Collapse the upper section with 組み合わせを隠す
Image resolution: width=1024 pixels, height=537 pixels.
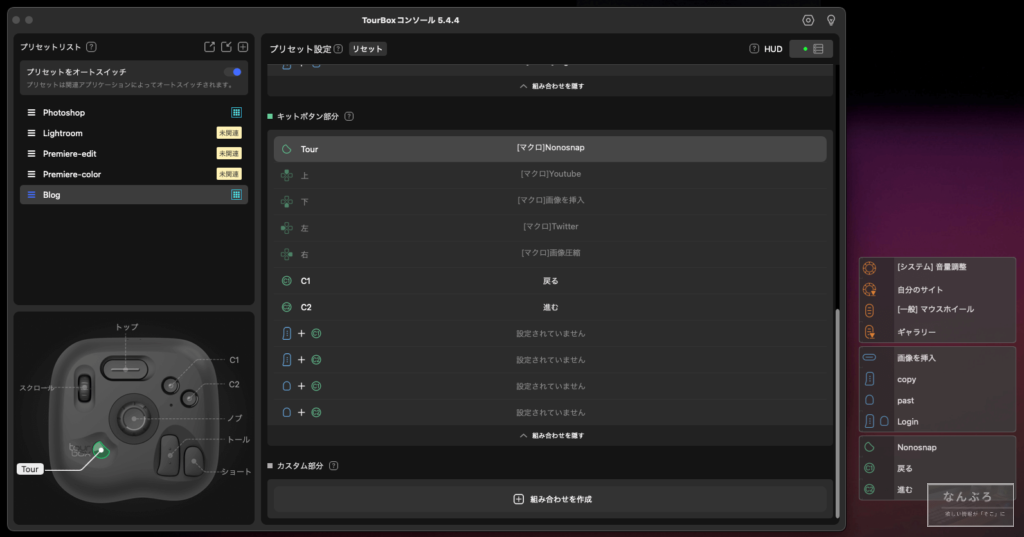(x=552, y=86)
